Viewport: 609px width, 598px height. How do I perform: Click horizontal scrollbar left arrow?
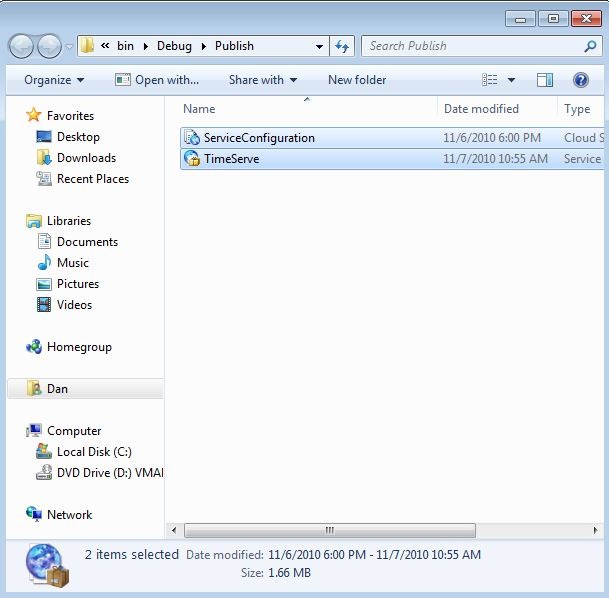174,530
